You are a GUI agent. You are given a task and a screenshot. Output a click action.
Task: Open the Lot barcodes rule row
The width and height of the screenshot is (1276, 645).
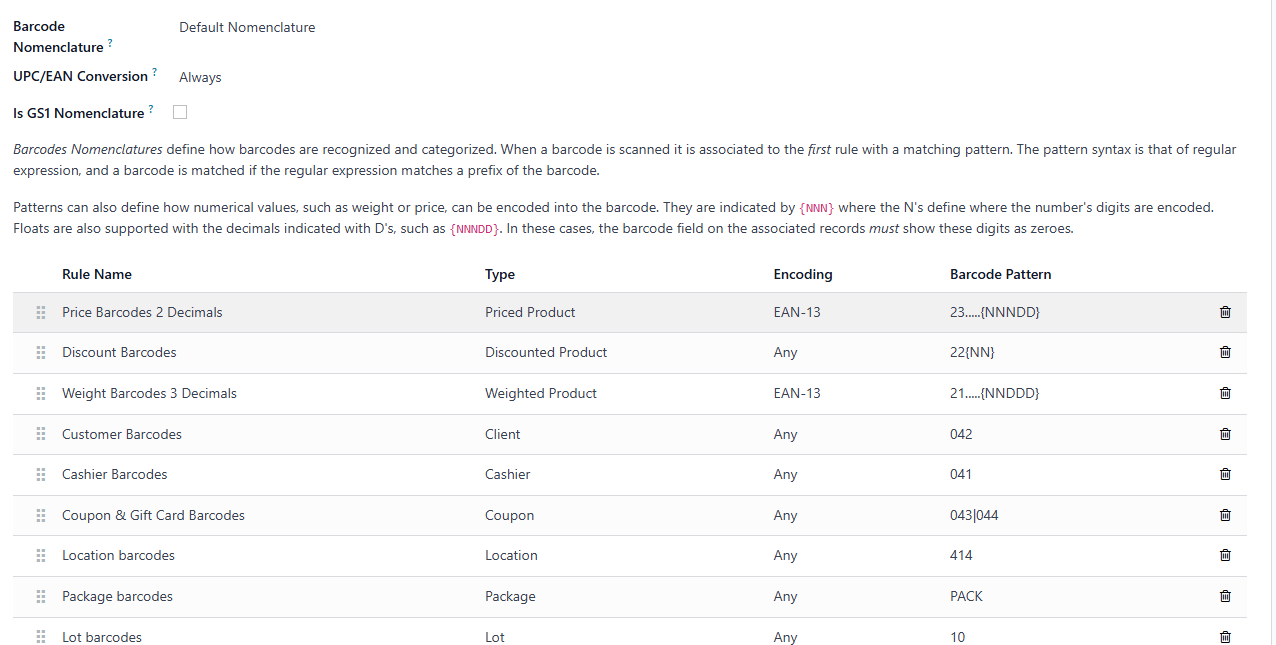(630, 636)
